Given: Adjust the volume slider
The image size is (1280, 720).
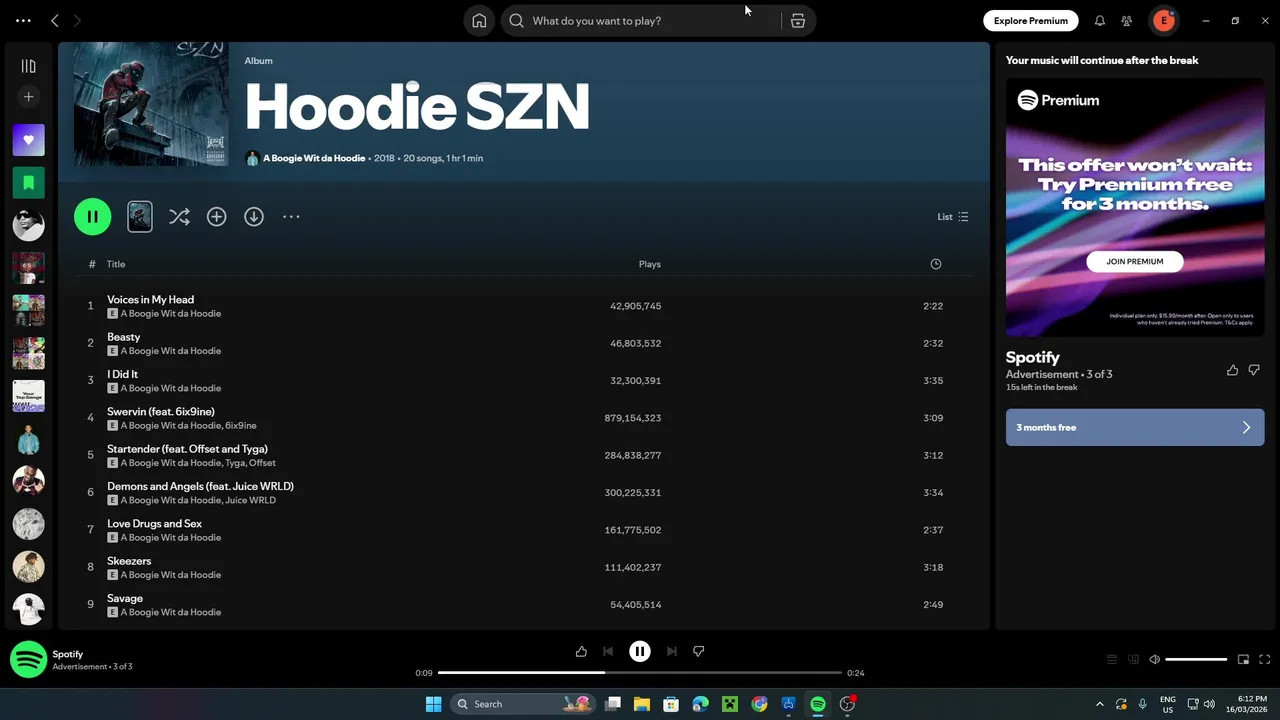Looking at the screenshot, I should [x=1196, y=660].
